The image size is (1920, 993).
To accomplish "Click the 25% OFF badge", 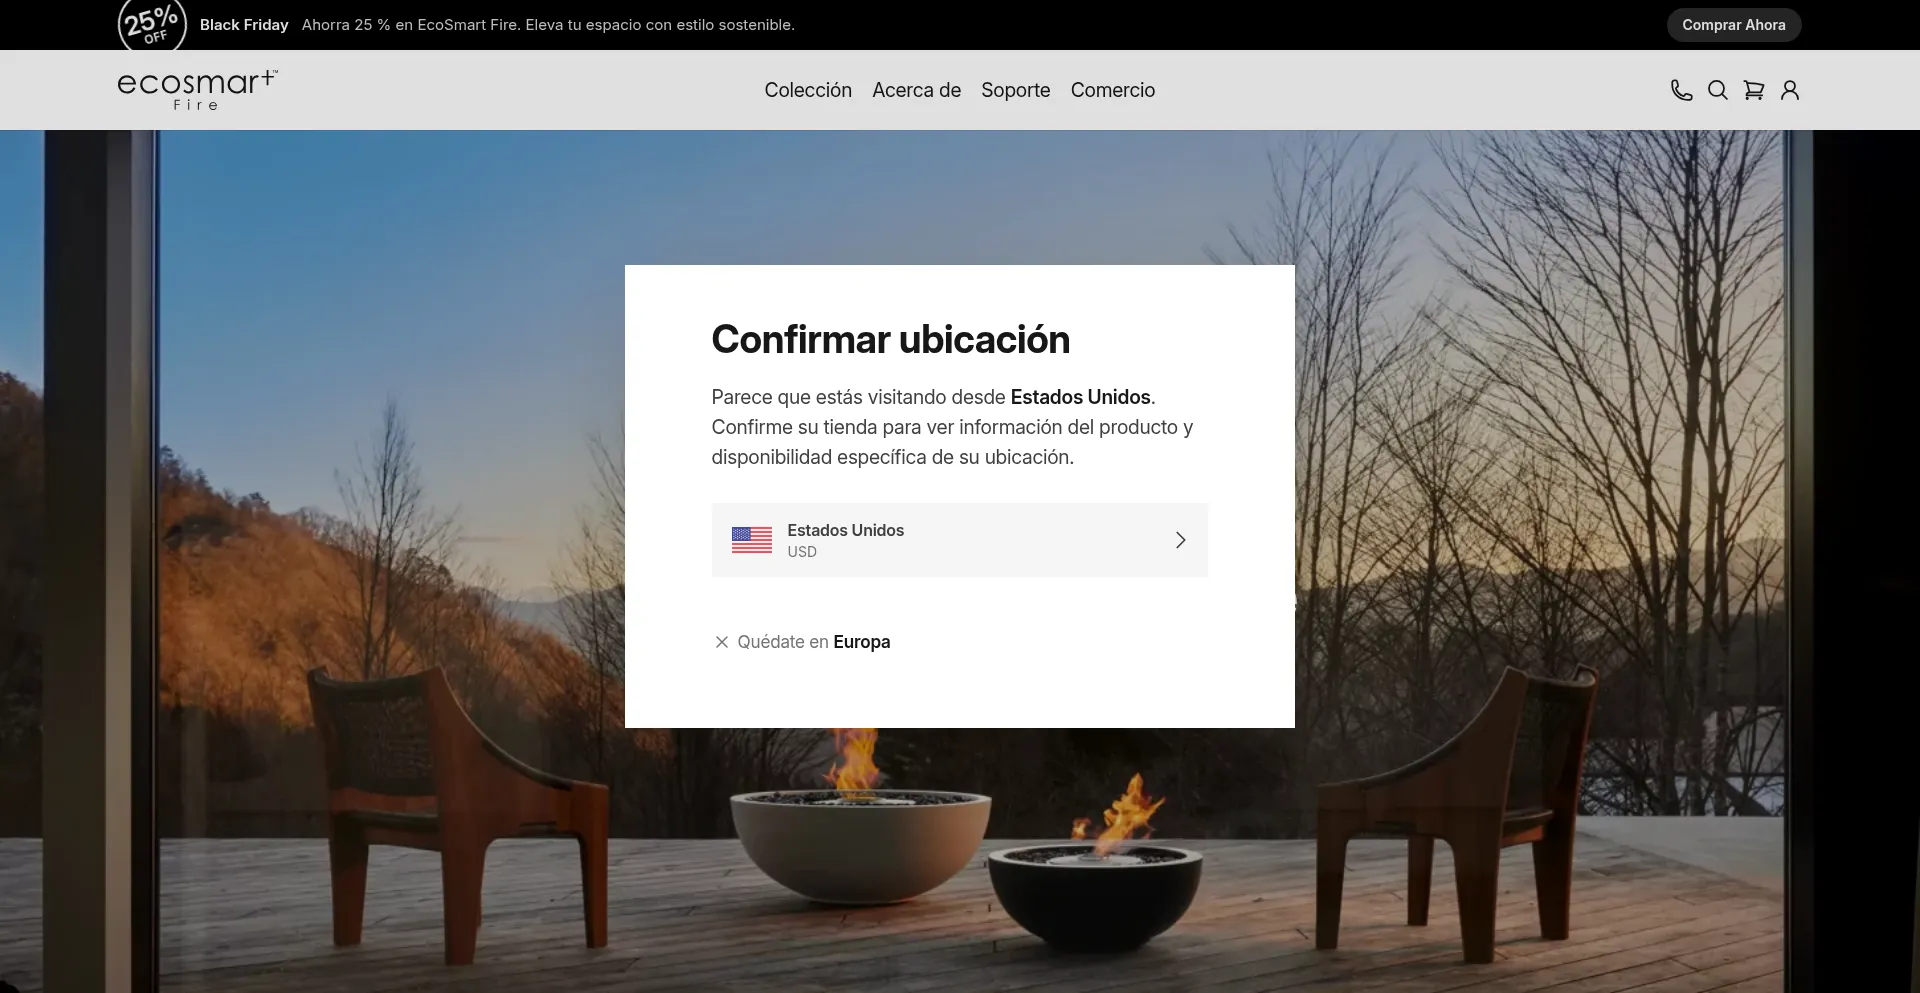I will tap(152, 25).
